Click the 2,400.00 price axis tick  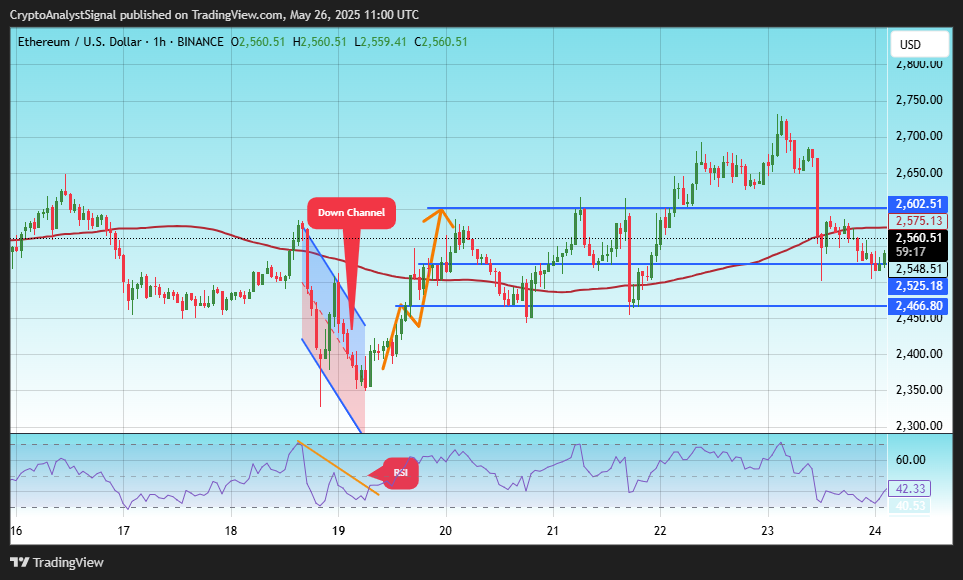pyautogui.click(x=919, y=354)
